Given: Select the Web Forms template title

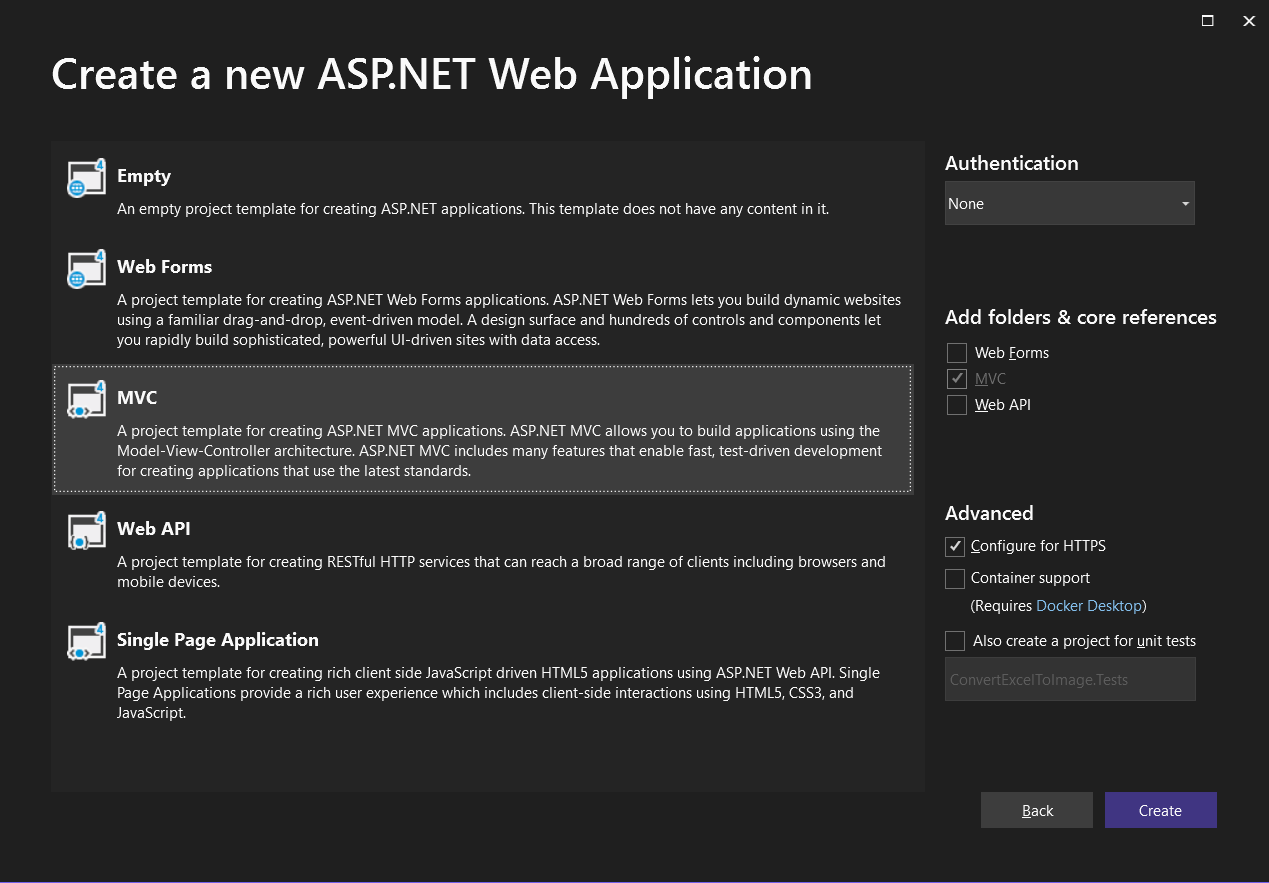Looking at the screenshot, I should (164, 267).
